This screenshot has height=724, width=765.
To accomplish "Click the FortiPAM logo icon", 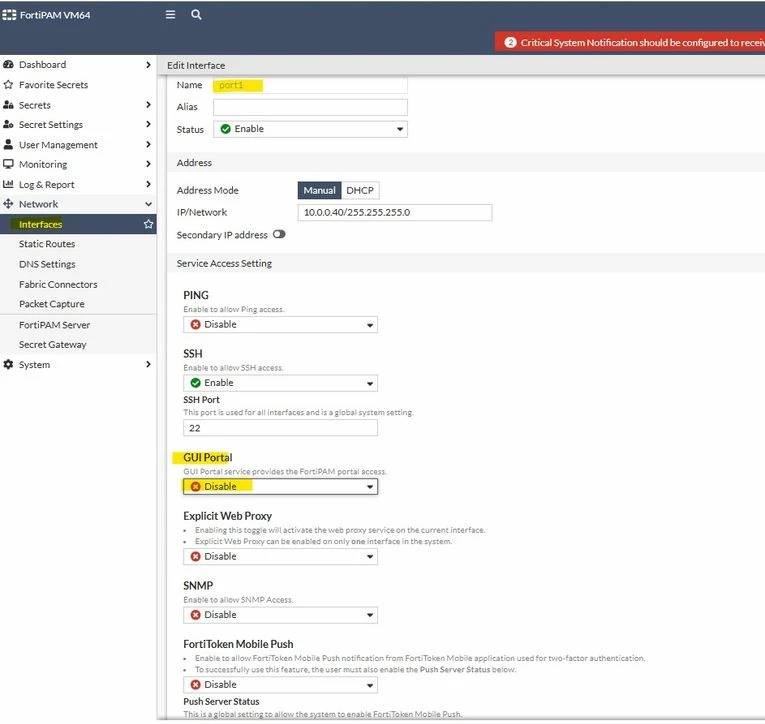I will 9,15.
